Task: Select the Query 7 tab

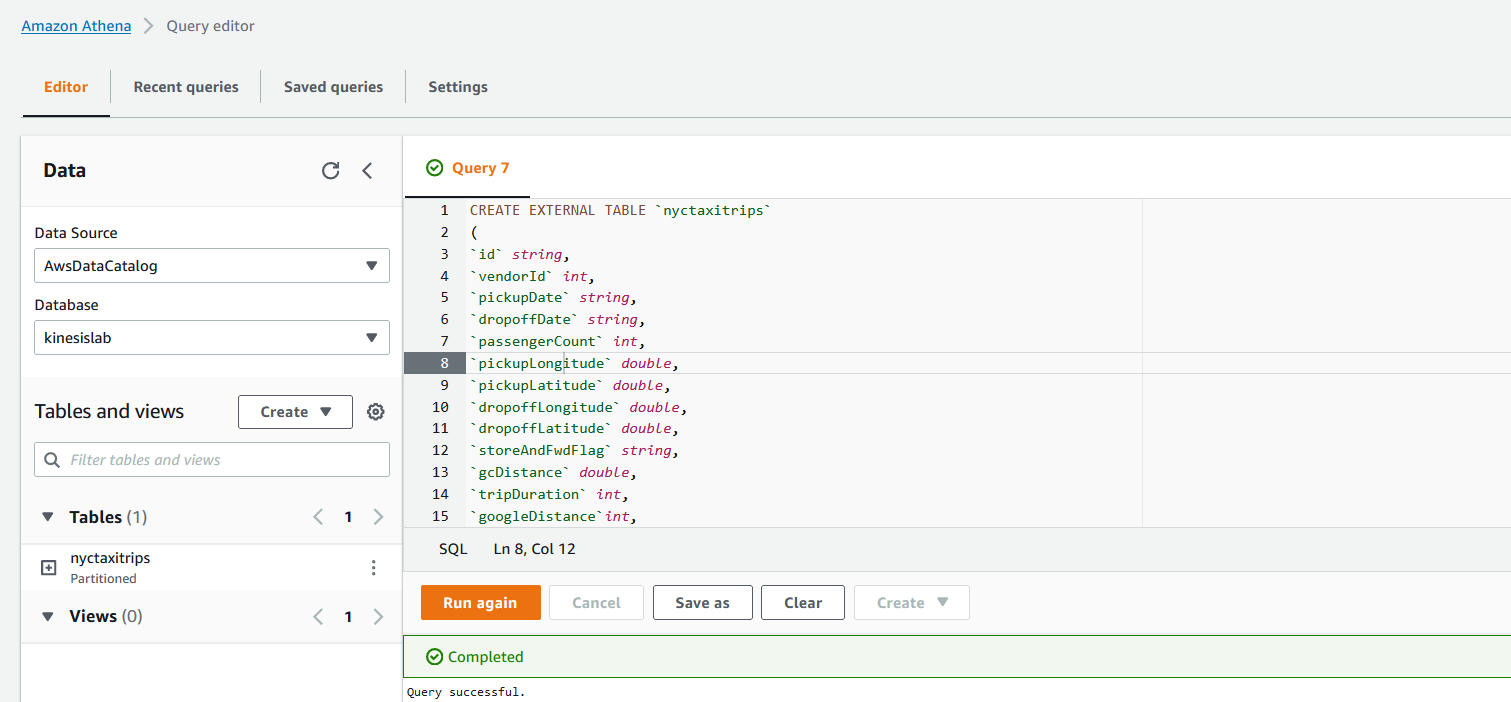Action: click(467, 168)
